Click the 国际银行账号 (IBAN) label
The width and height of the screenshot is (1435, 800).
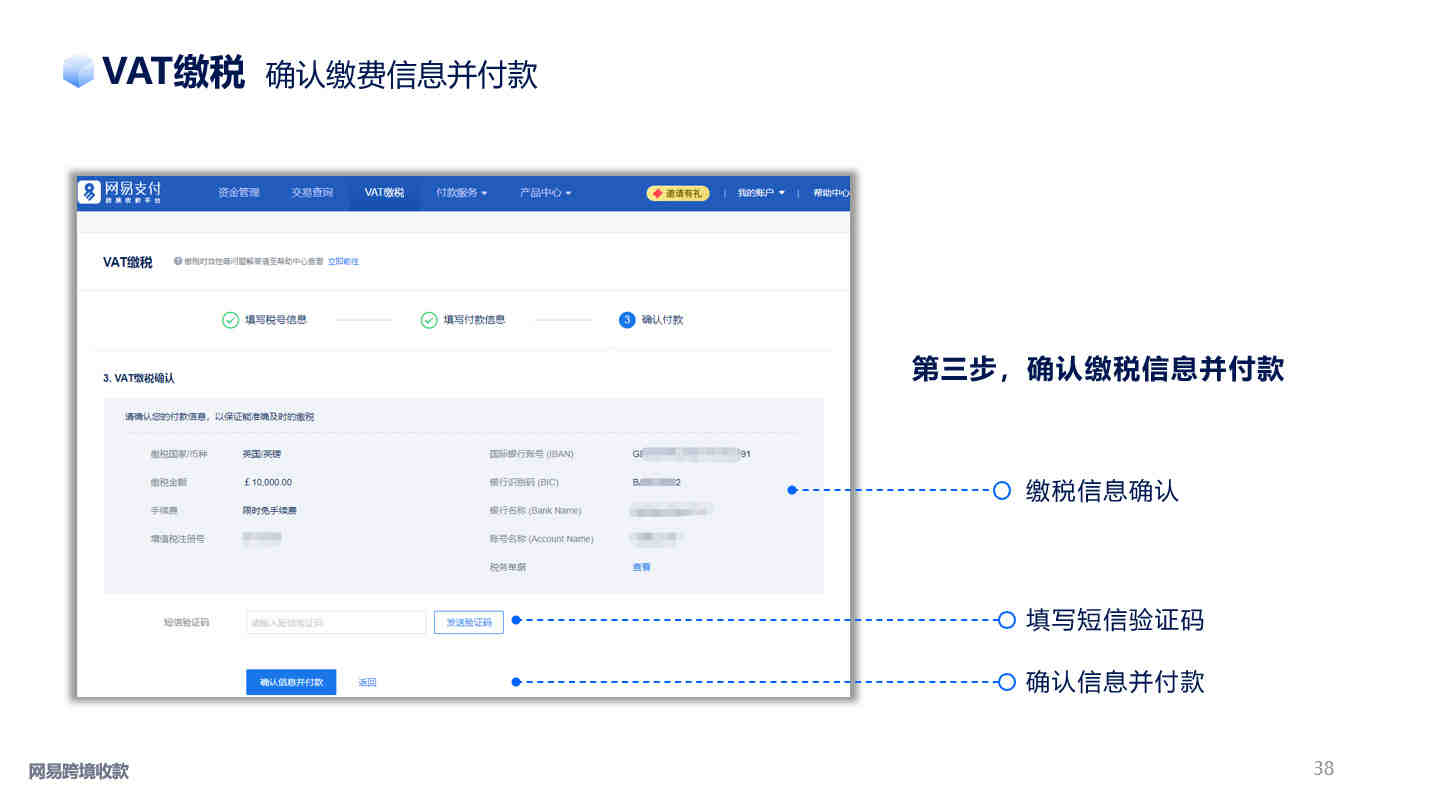531,454
